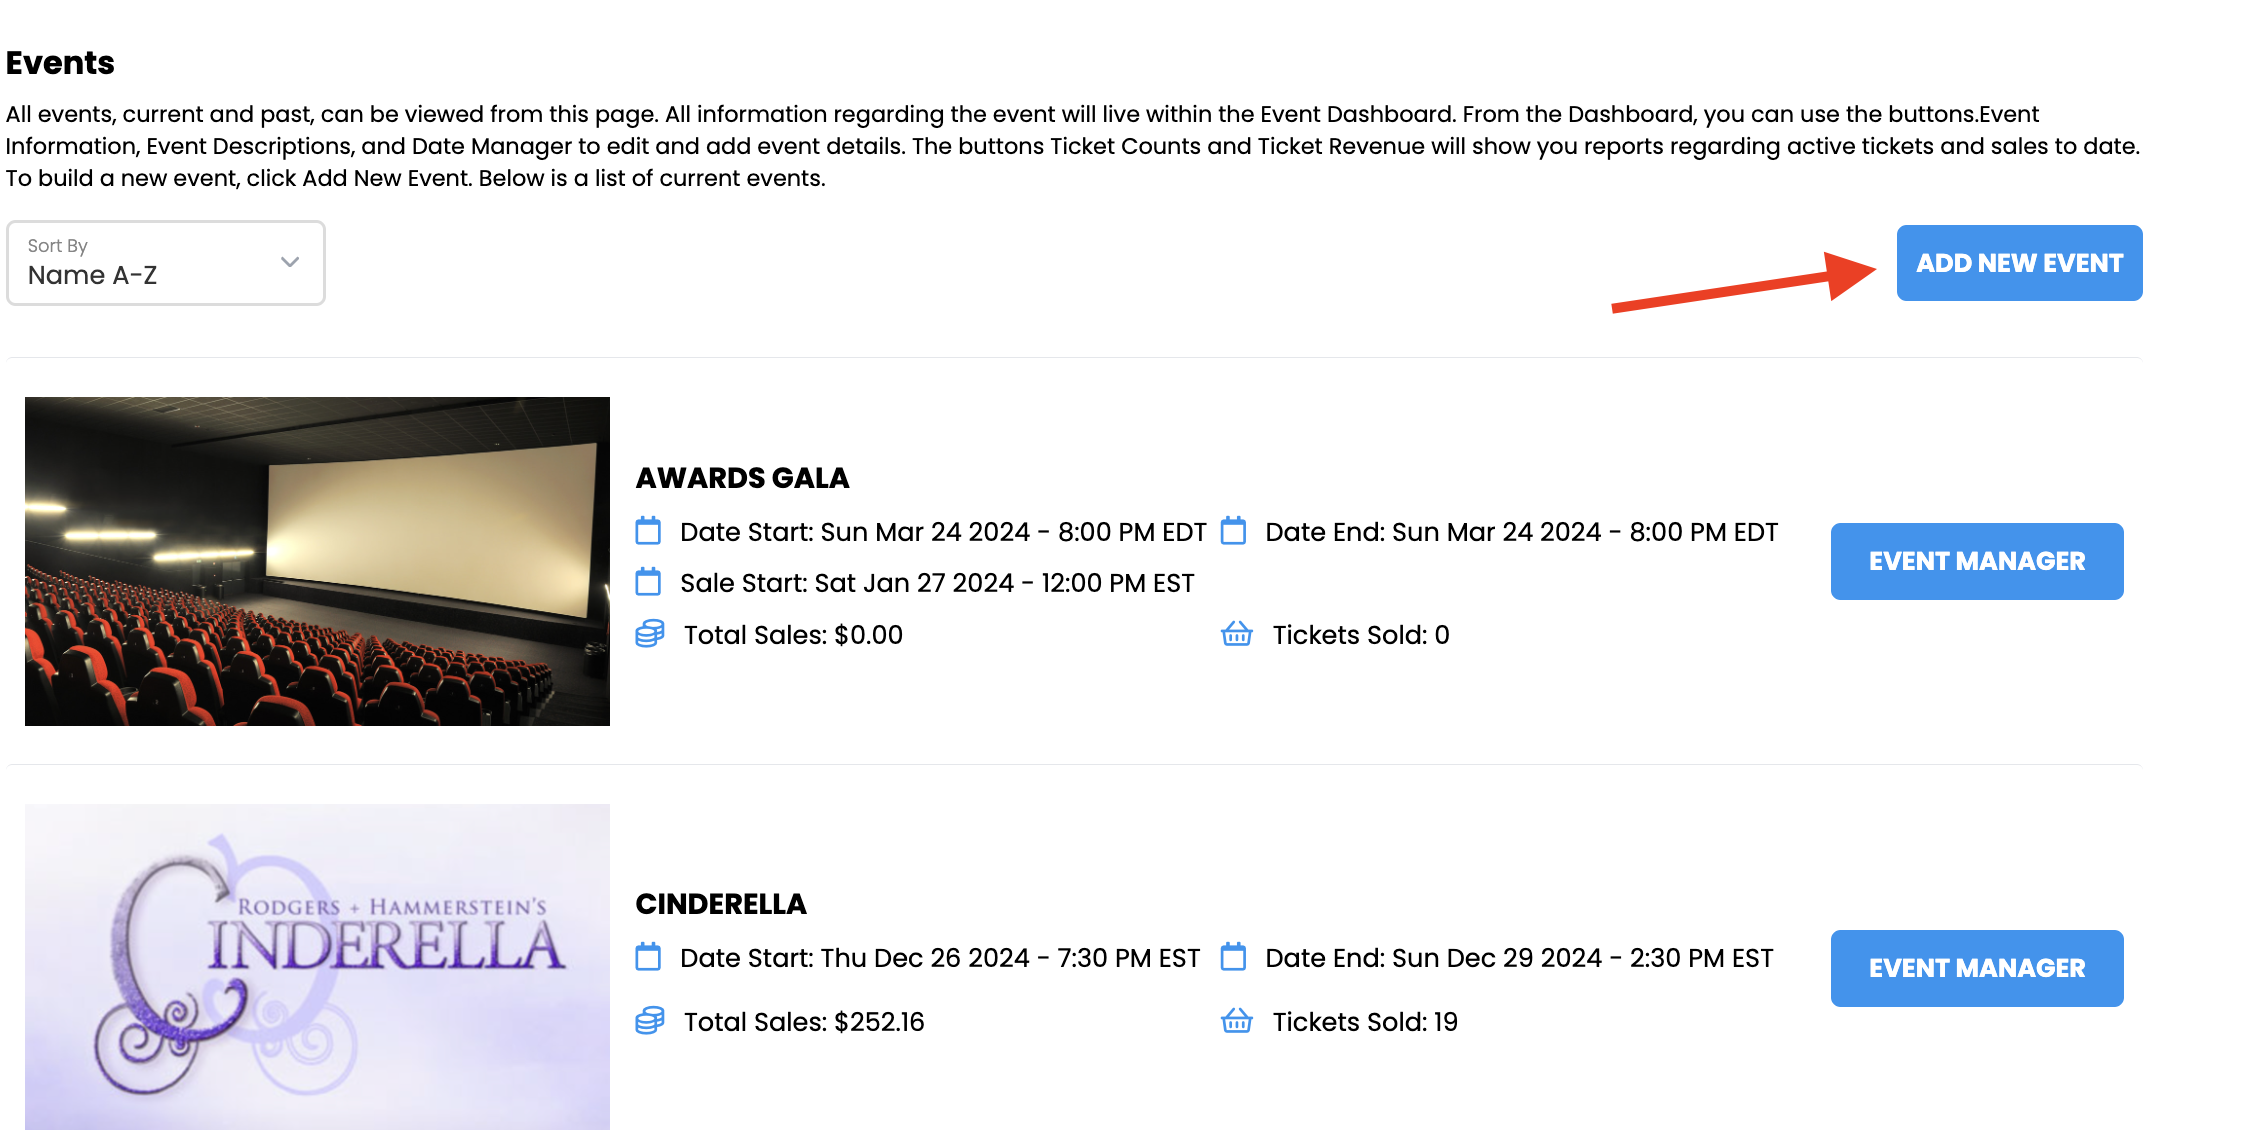Select the Awards Gala theater thumbnail
The height and width of the screenshot is (1130, 2260).
(317, 561)
